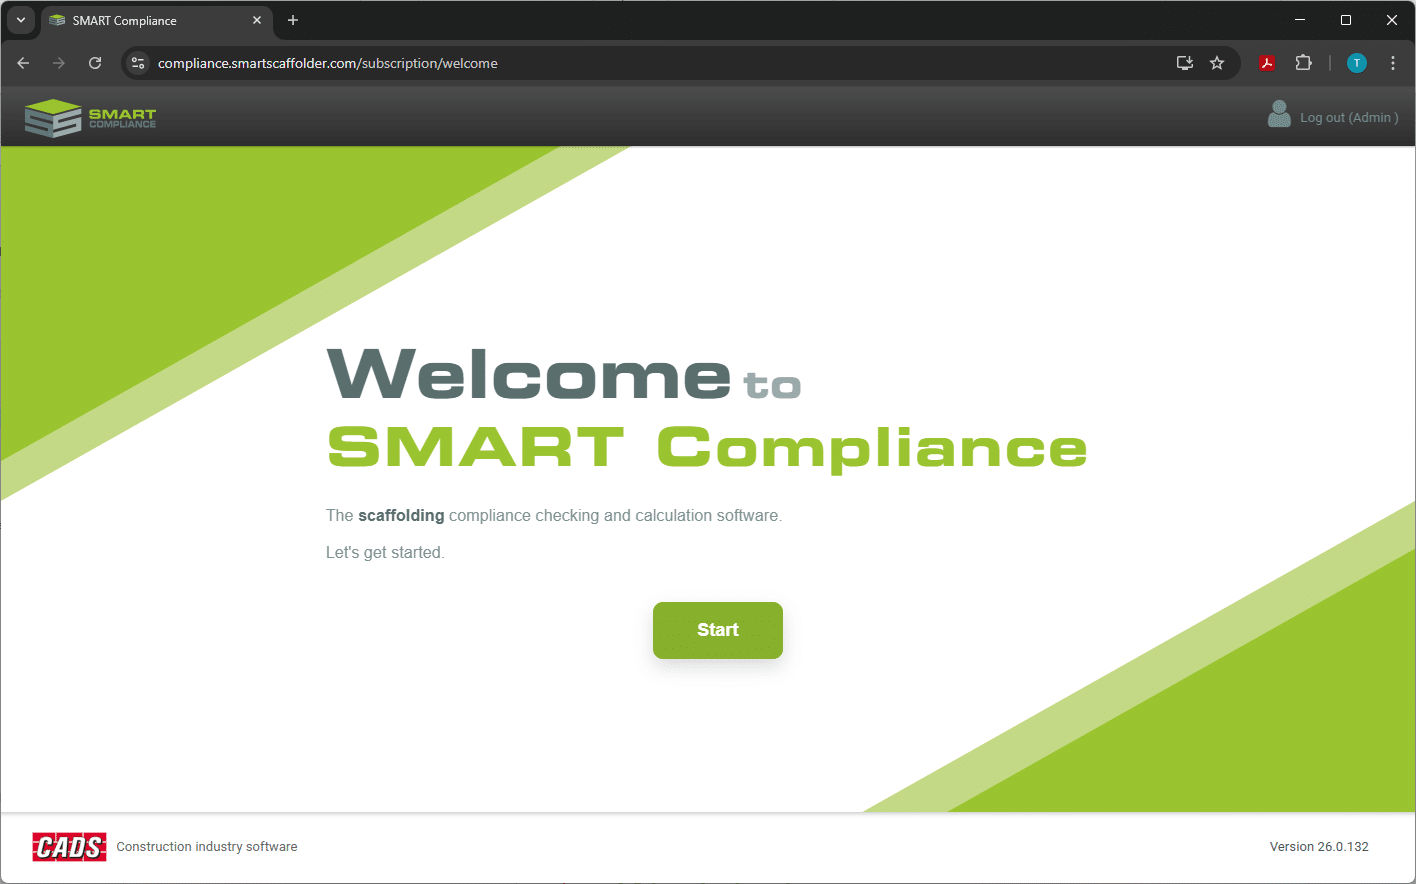Screen dimensions: 1416x884
Task: Click the Log out (Admin) link
Action: click(1348, 118)
